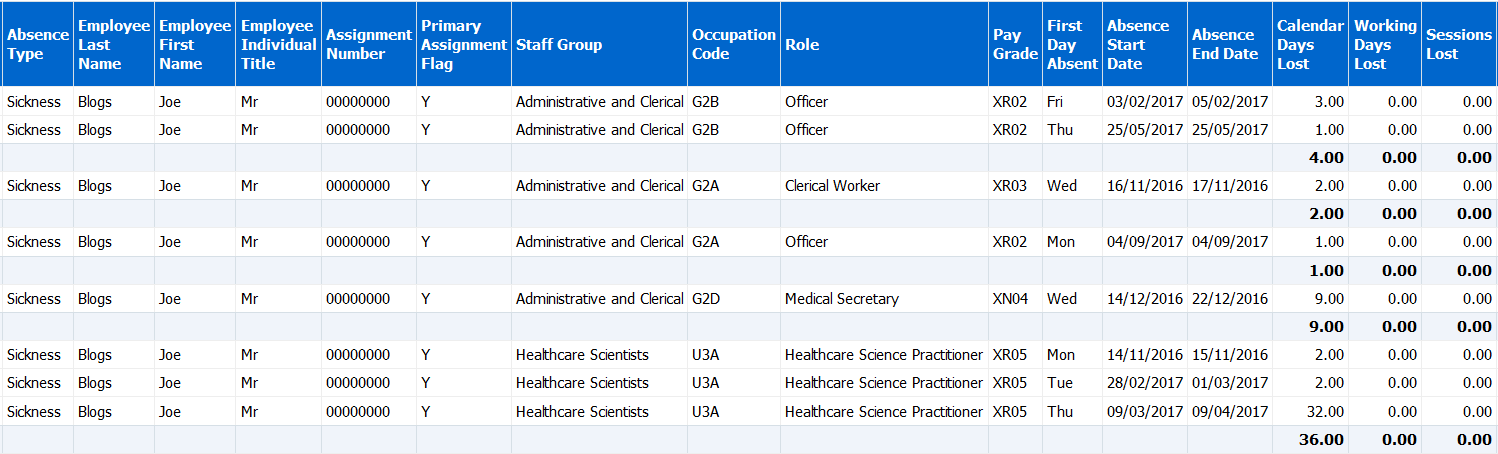Screen dimensions: 1498x454
Task: Click the Assignment Number column header
Action: 368,44
